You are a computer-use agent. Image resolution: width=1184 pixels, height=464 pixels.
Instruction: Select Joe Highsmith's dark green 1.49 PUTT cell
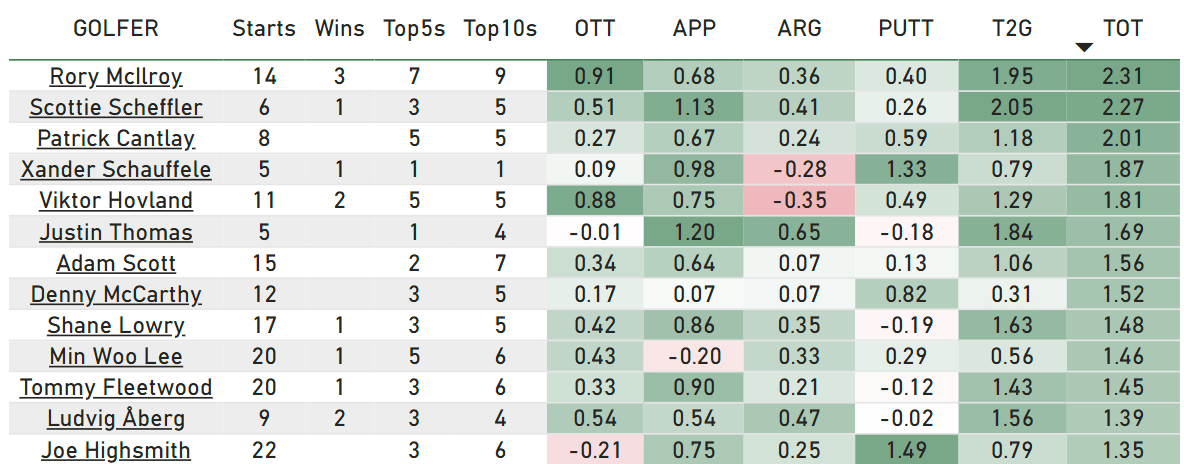point(906,451)
